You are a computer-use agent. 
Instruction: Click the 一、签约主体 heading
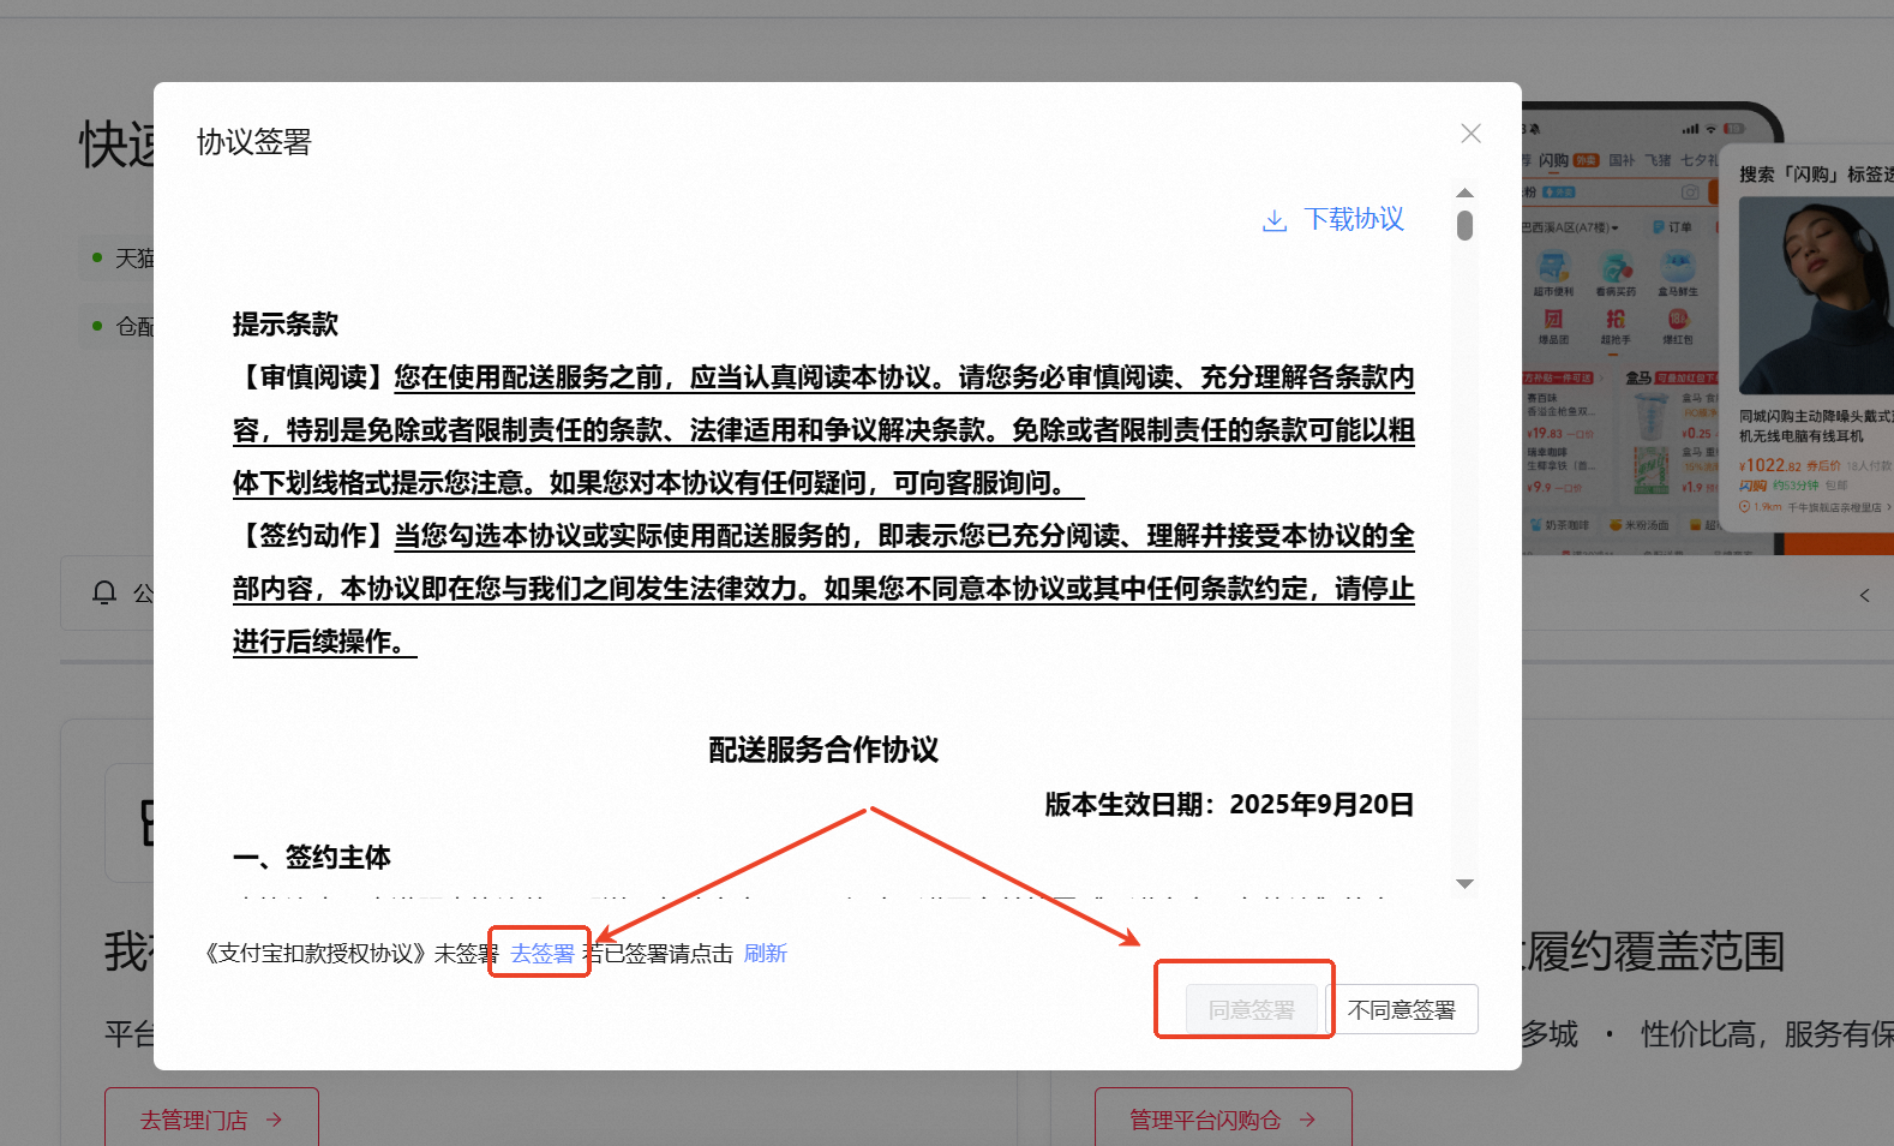311,857
